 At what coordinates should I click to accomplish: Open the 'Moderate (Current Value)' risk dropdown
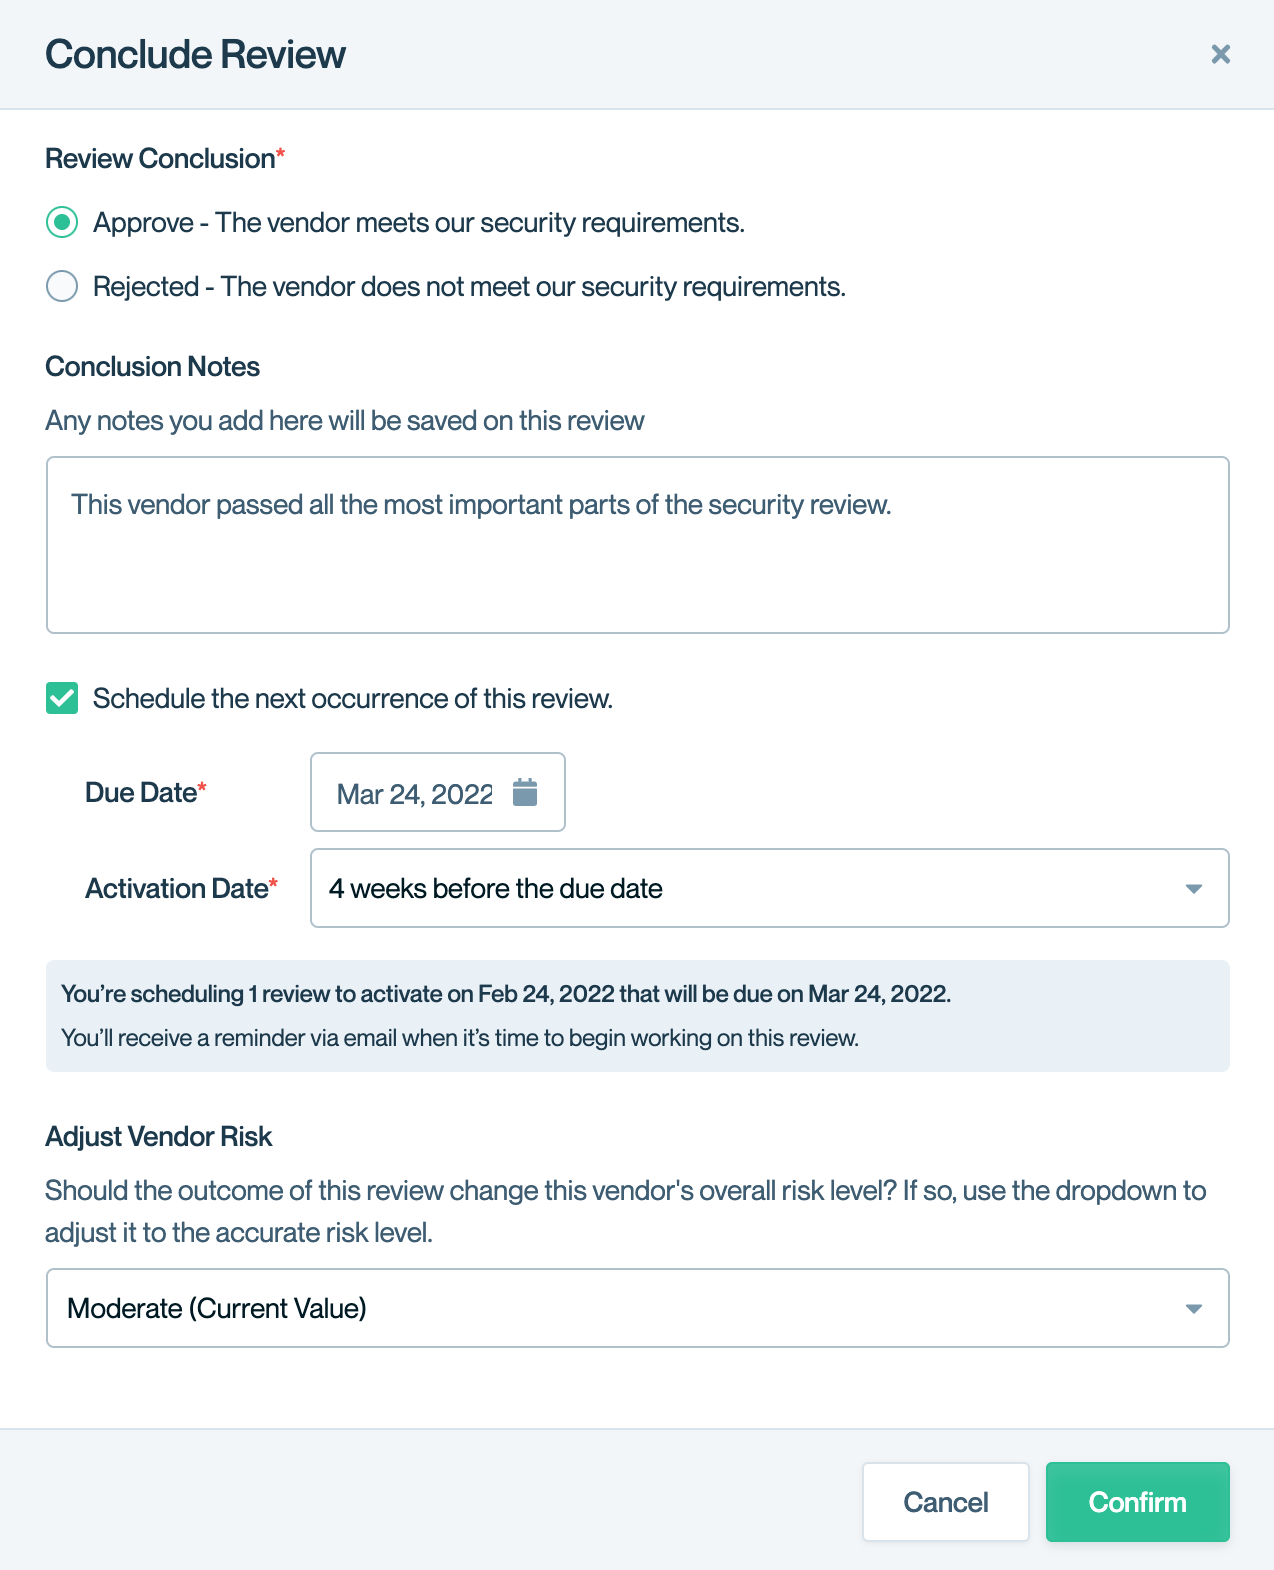636,1309
